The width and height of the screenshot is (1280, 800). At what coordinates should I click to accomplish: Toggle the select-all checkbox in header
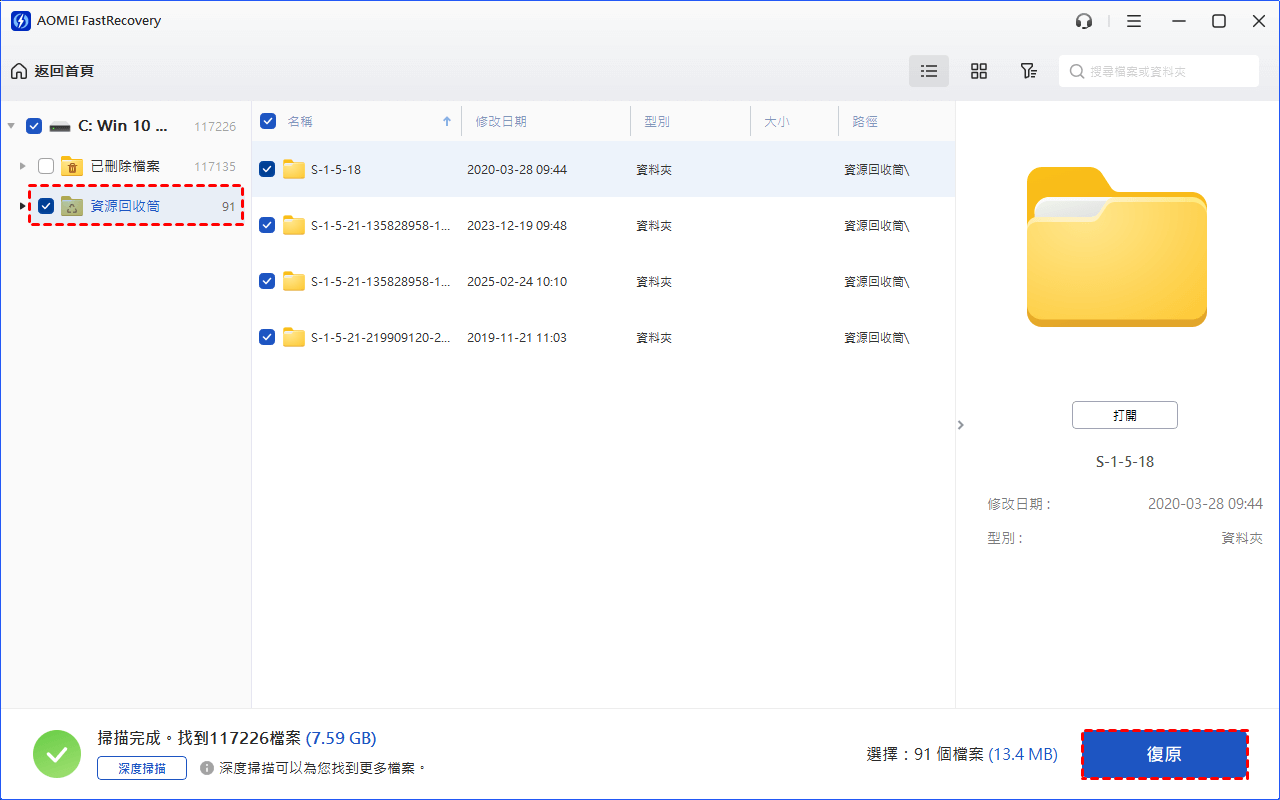268,121
